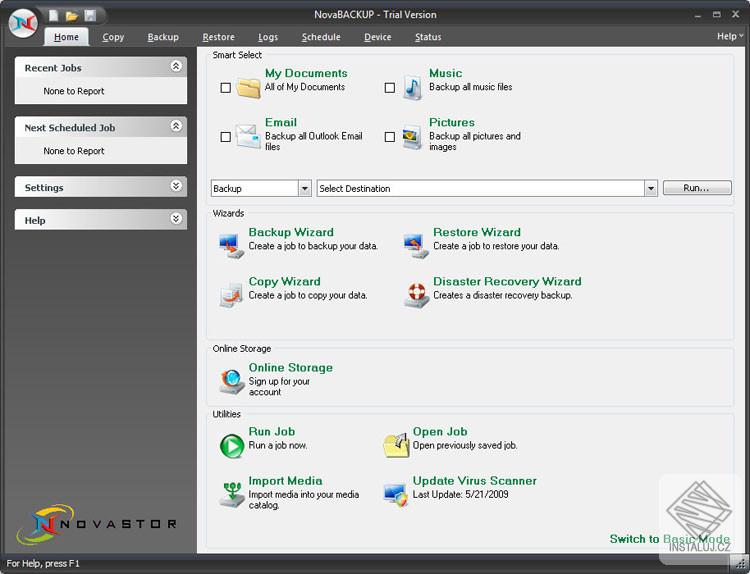Viewport: 750px width, 574px height.
Task: Click the Open folder icon in title bar
Action: point(72,16)
